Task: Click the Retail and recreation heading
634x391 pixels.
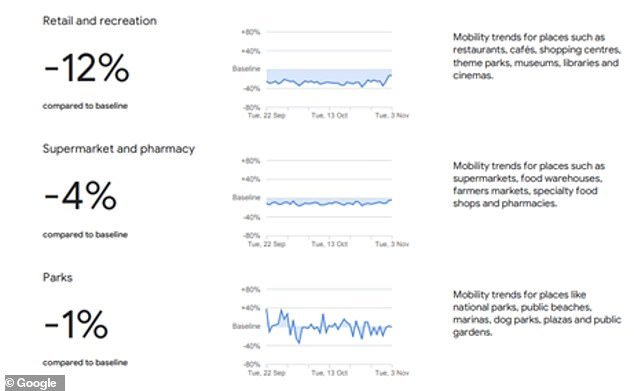Action: point(99,21)
